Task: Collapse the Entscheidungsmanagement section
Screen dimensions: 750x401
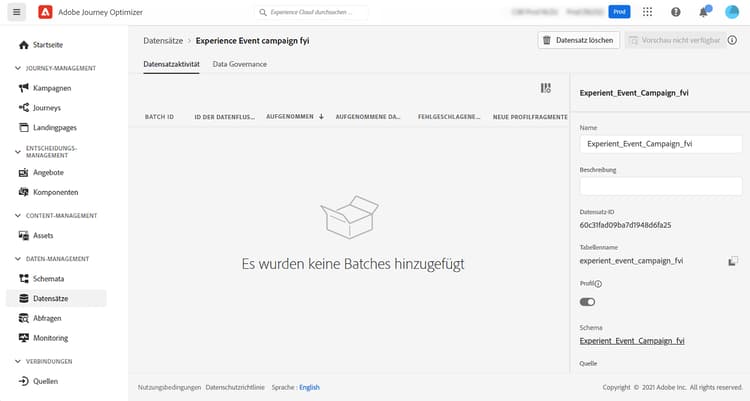Action: click(x=18, y=152)
